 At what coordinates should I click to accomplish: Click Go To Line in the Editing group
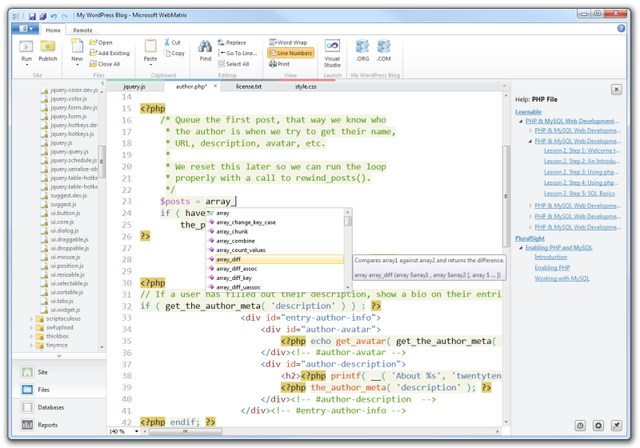click(238, 53)
